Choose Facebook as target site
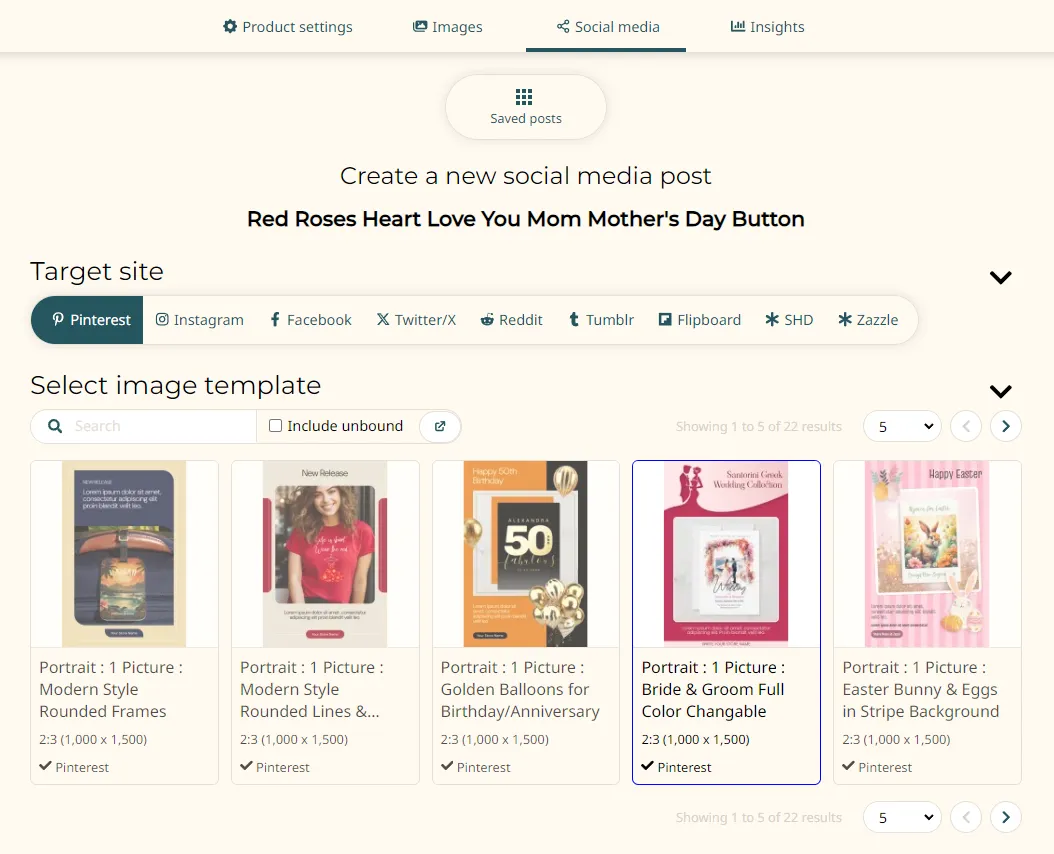The image size is (1054, 854). tap(311, 320)
